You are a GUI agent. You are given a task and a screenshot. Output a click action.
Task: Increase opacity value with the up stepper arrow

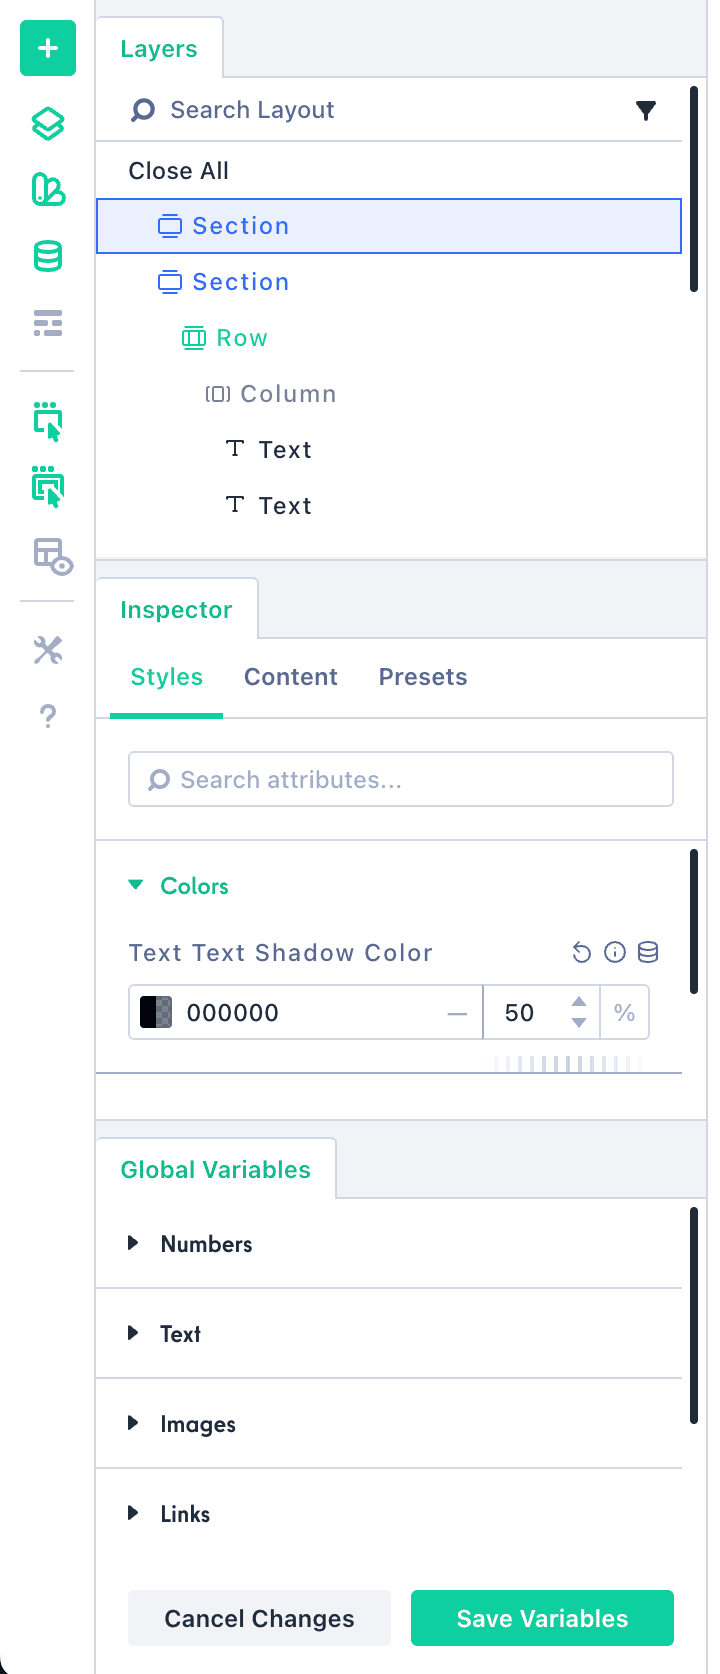click(x=579, y=1001)
